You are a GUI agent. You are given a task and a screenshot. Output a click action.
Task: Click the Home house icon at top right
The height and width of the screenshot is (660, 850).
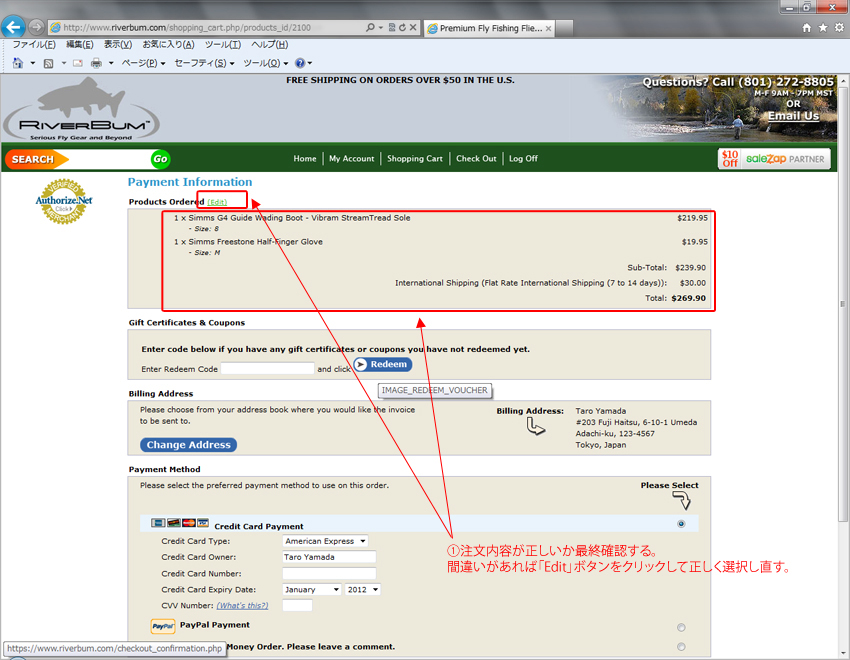807,28
